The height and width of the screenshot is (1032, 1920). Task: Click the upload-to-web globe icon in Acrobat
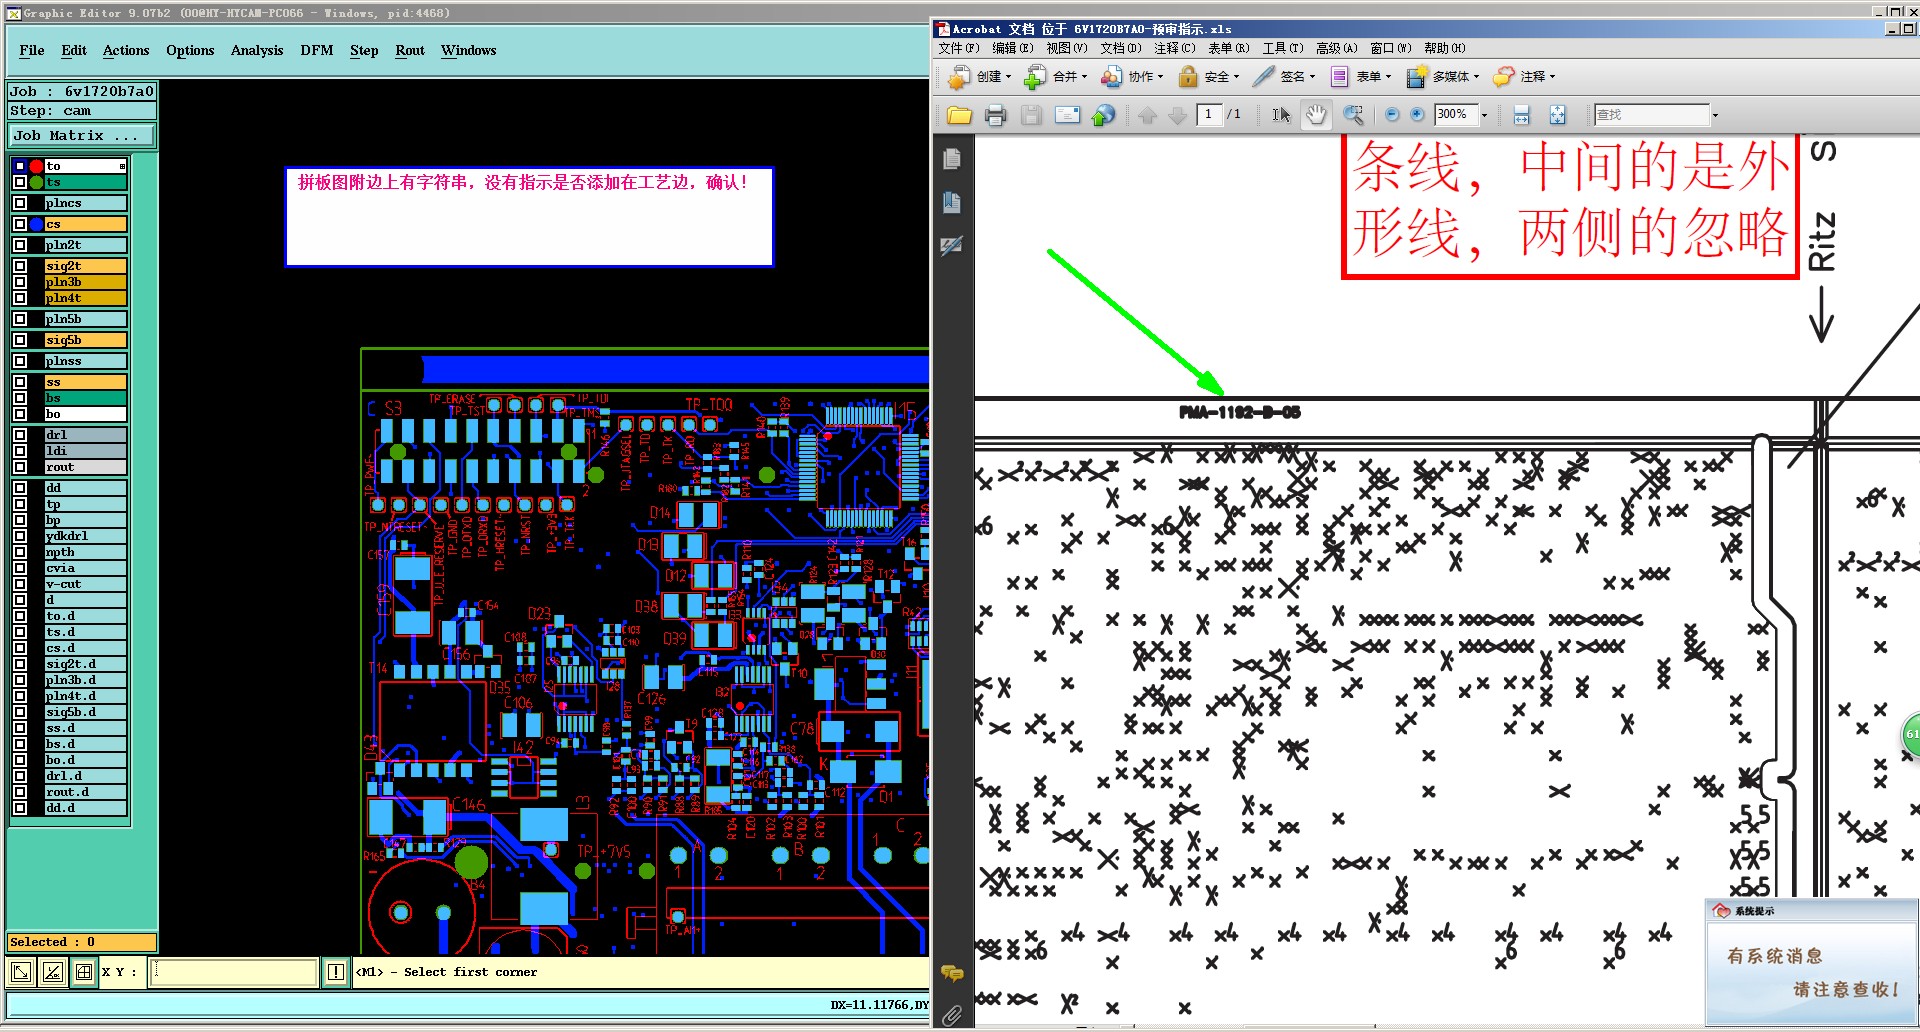click(x=1103, y=115)
